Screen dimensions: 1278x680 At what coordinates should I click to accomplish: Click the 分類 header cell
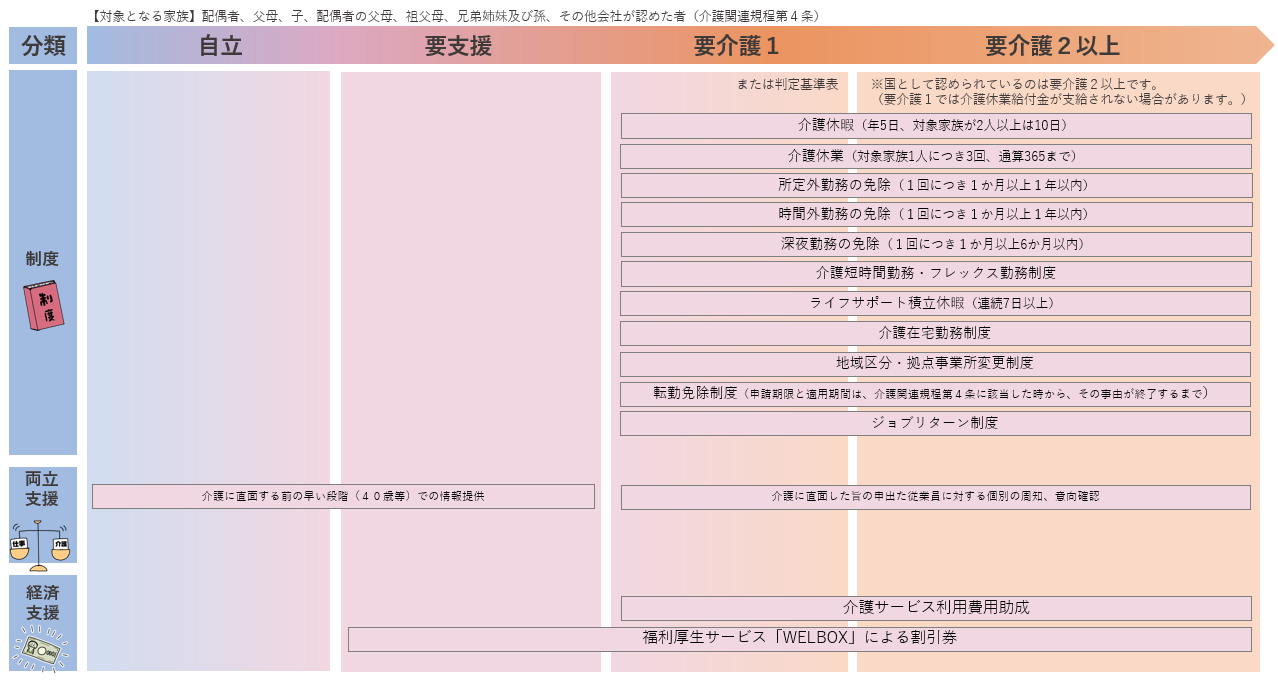[44, 44]
